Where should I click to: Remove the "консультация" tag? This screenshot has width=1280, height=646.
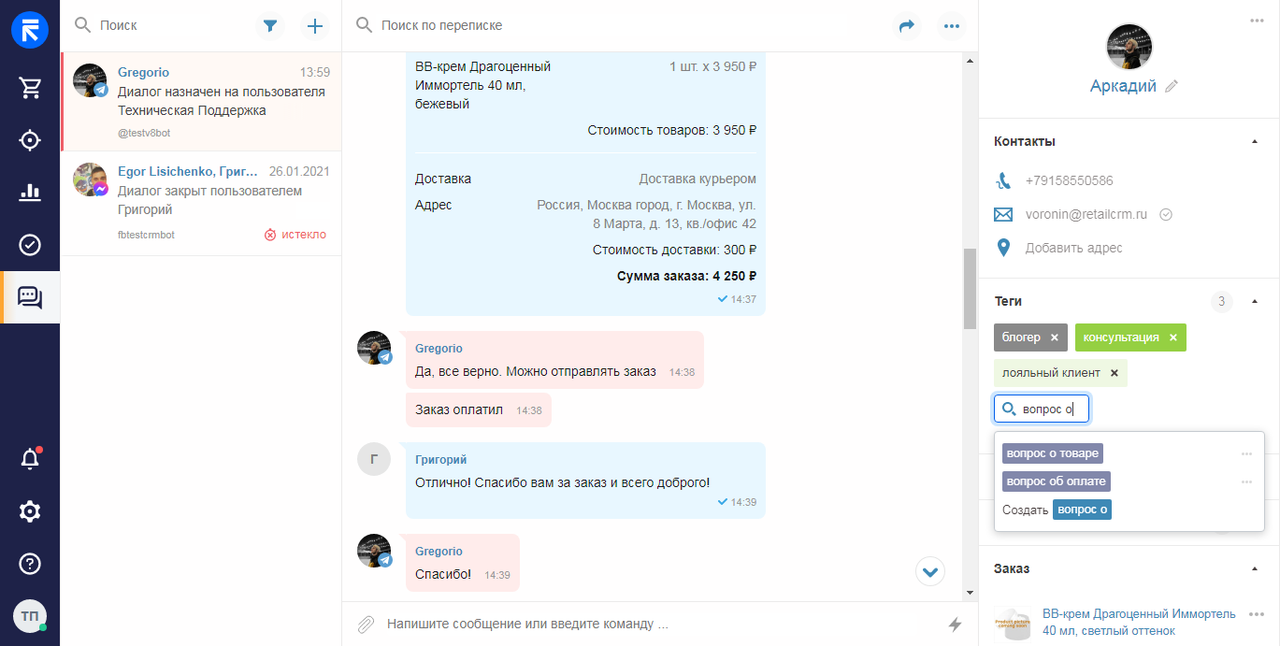[1173, 338]
